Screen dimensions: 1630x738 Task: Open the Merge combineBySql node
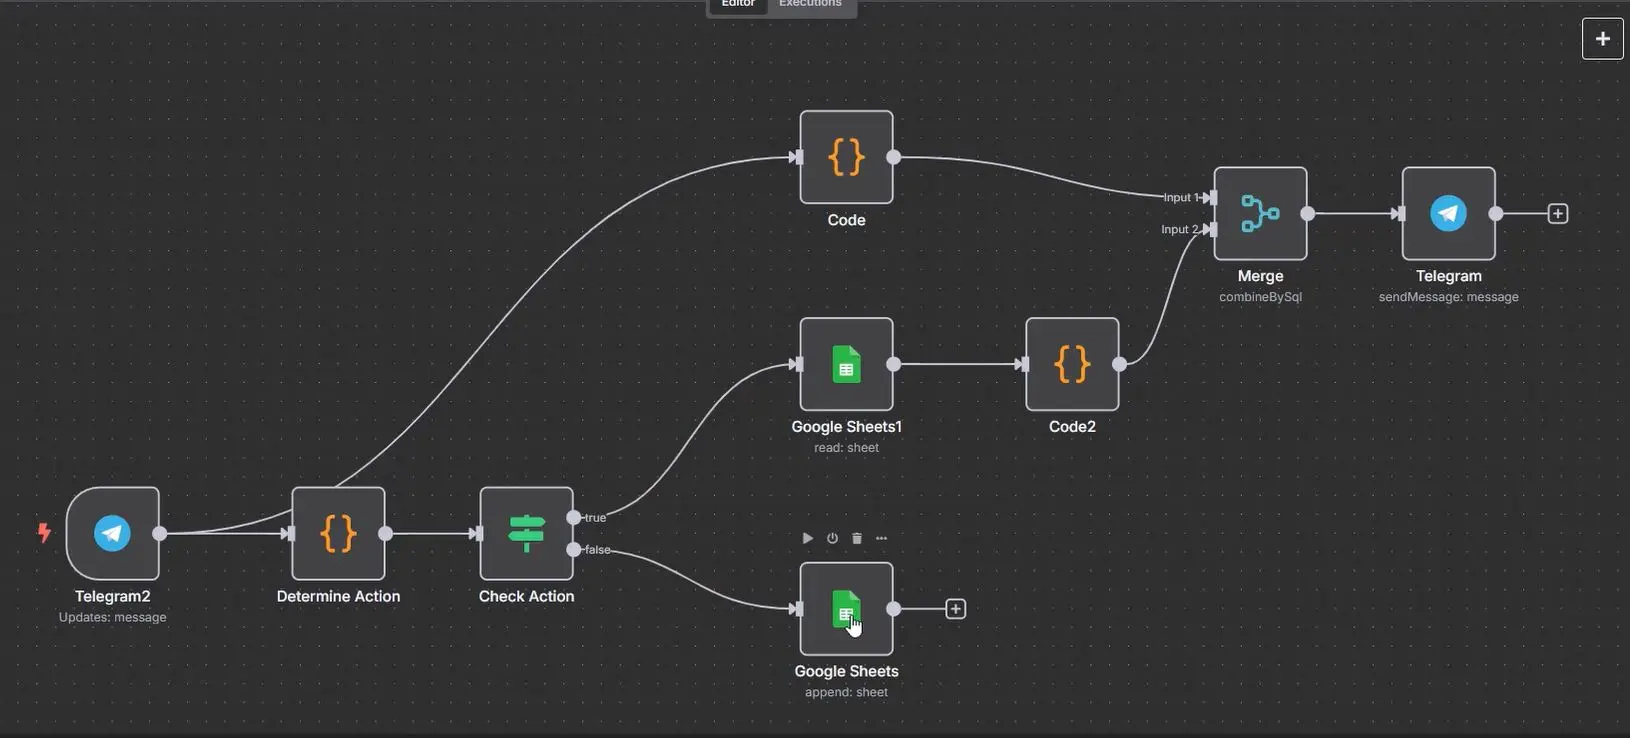pos(1260,213)
